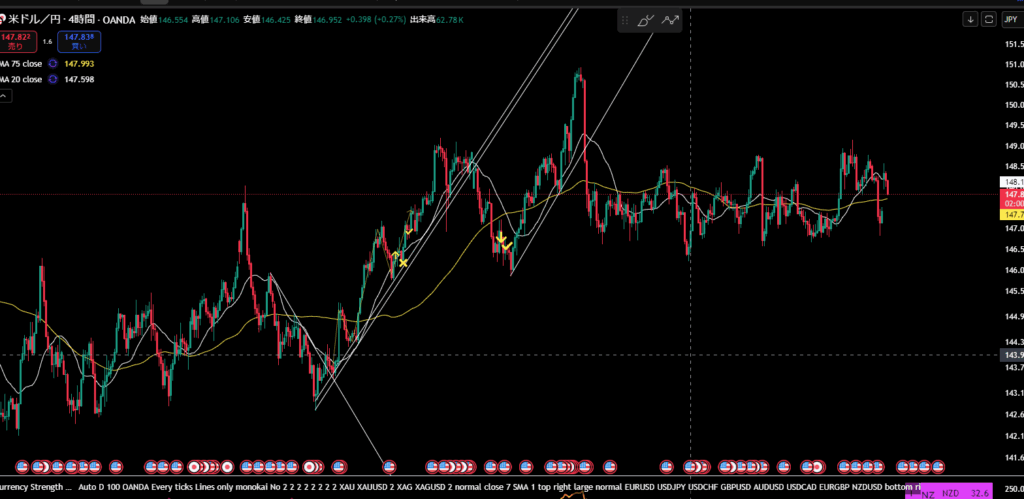Open the JPY currency selector

[1009, 19]
